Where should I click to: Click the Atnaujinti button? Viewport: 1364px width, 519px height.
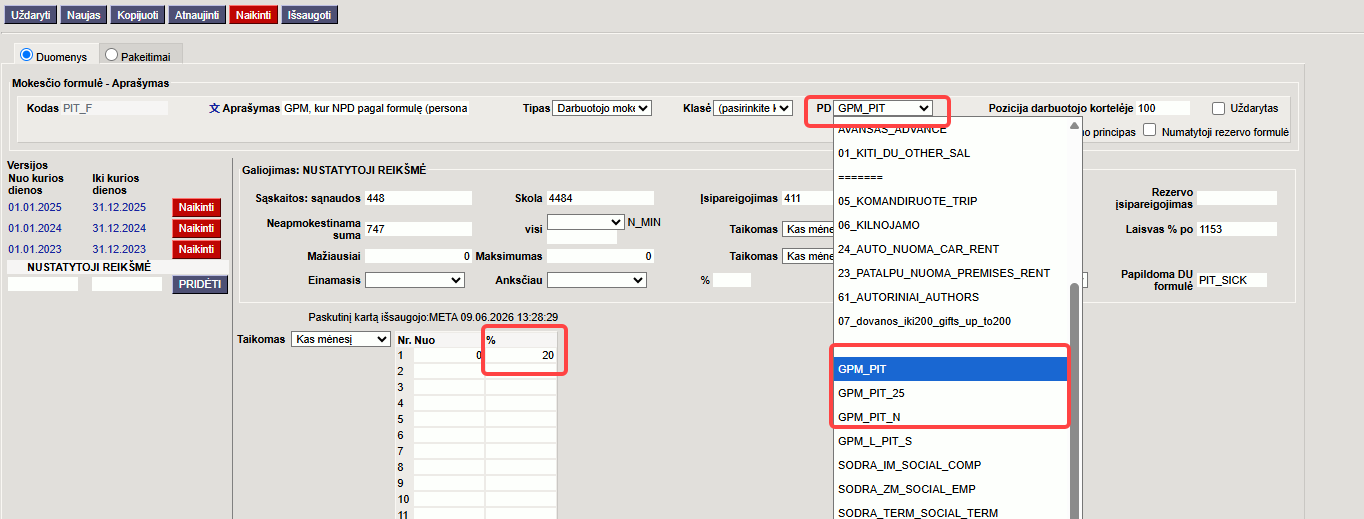click(x=196, y=15)
